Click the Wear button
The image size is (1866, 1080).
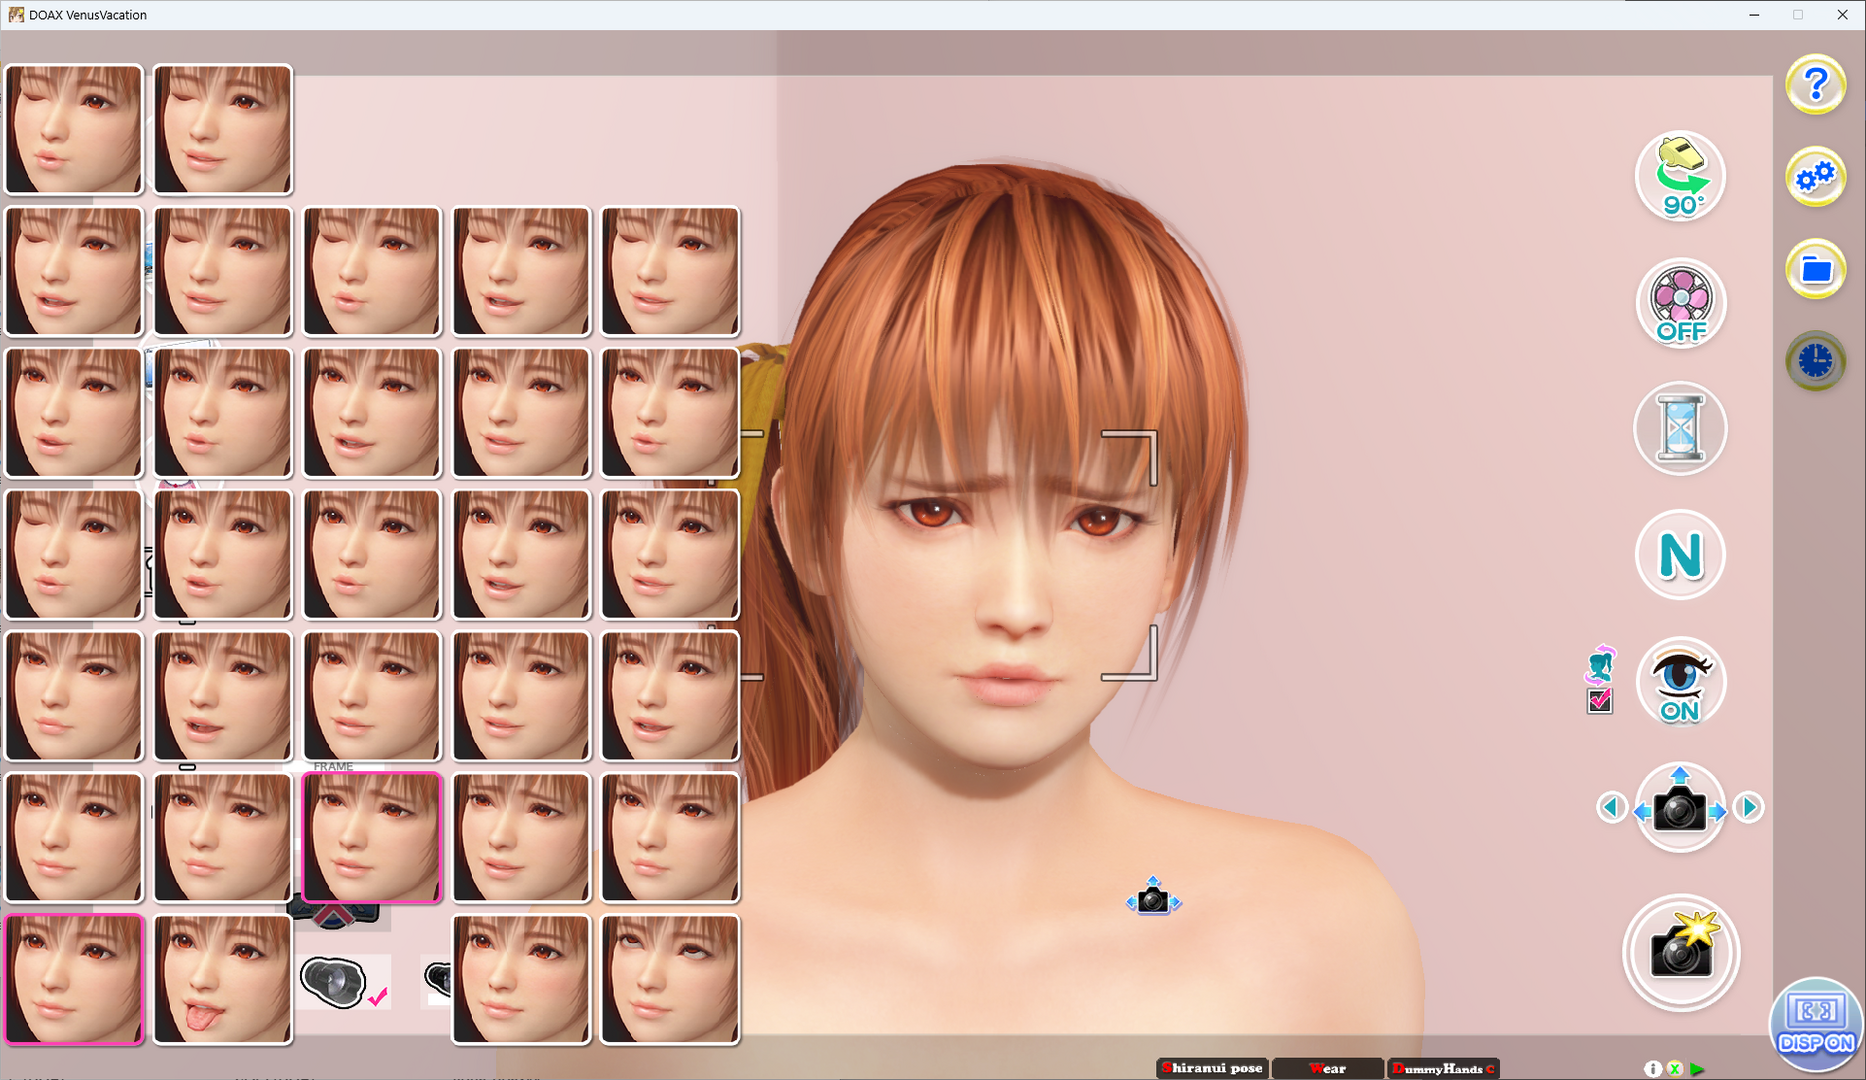coord(1327,1068)
